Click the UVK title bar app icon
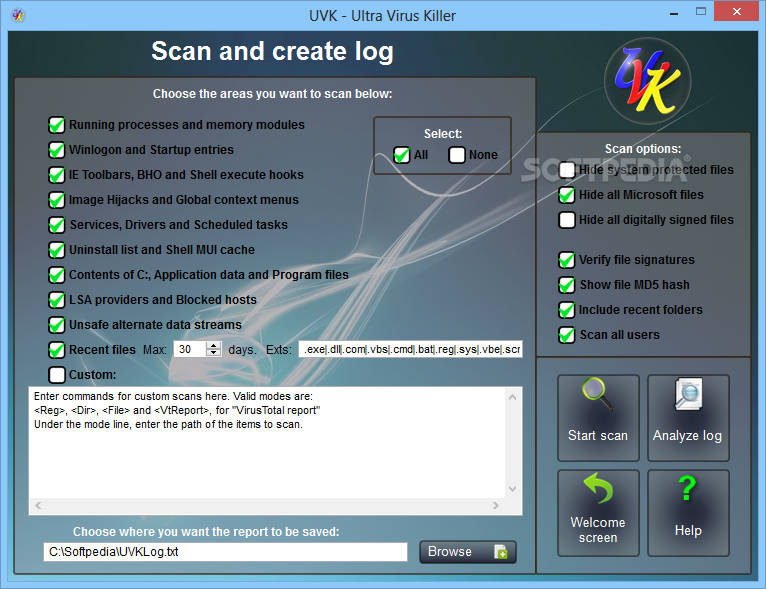Viewport: 766px width, 589px height. coord(19,16)
